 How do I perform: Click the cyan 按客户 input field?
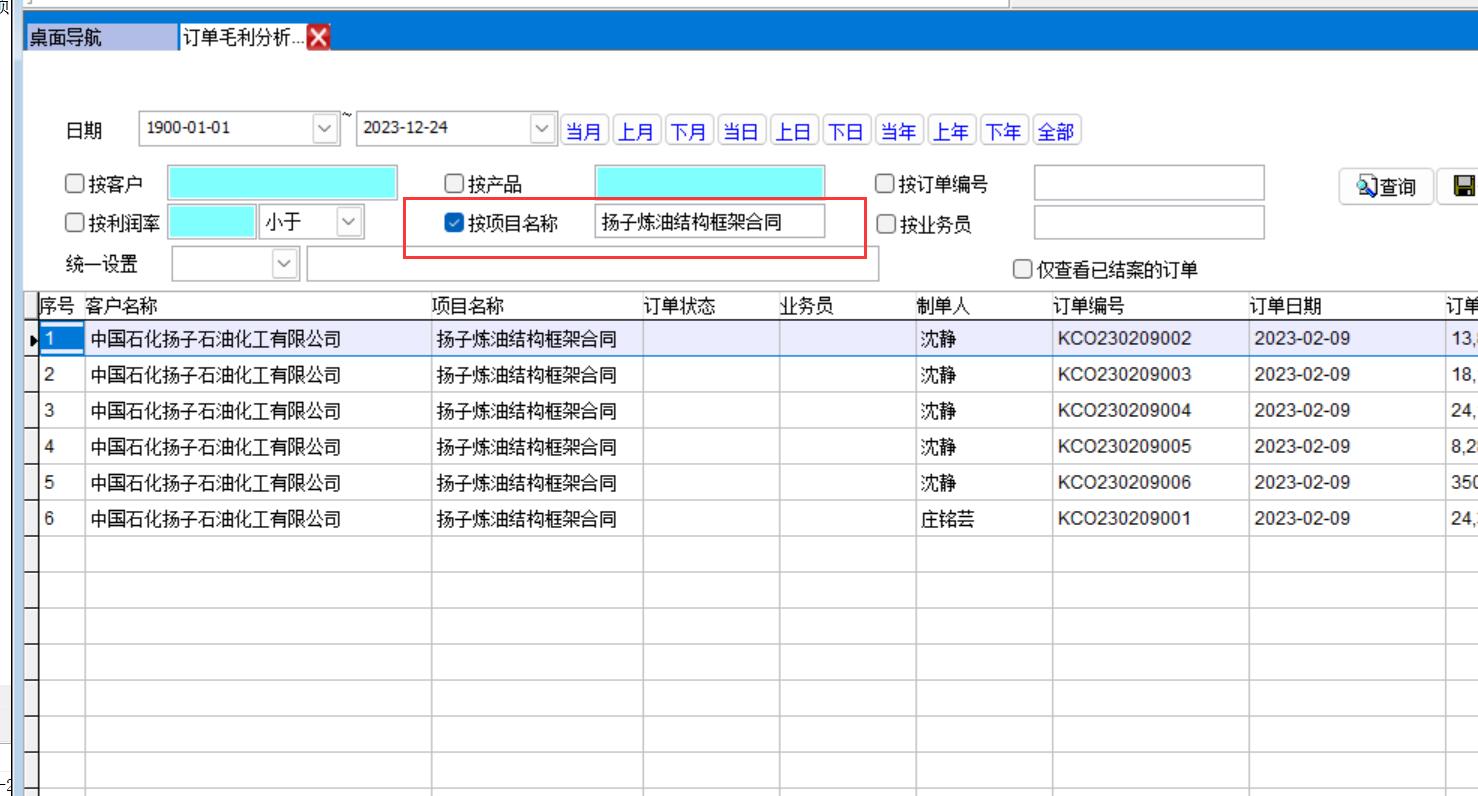pyautogui.click(x=282, y=184)
